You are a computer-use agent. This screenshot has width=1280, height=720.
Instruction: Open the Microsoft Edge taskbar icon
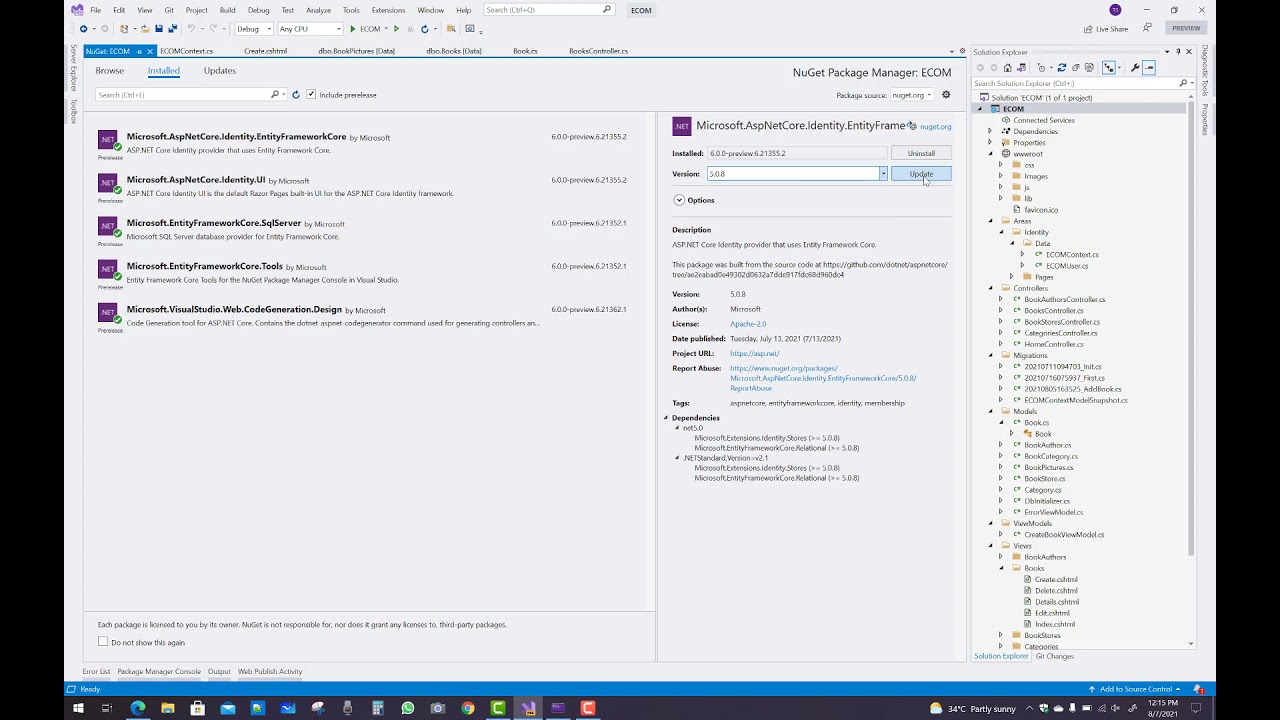pyautogui.click(x=138, y=708)
